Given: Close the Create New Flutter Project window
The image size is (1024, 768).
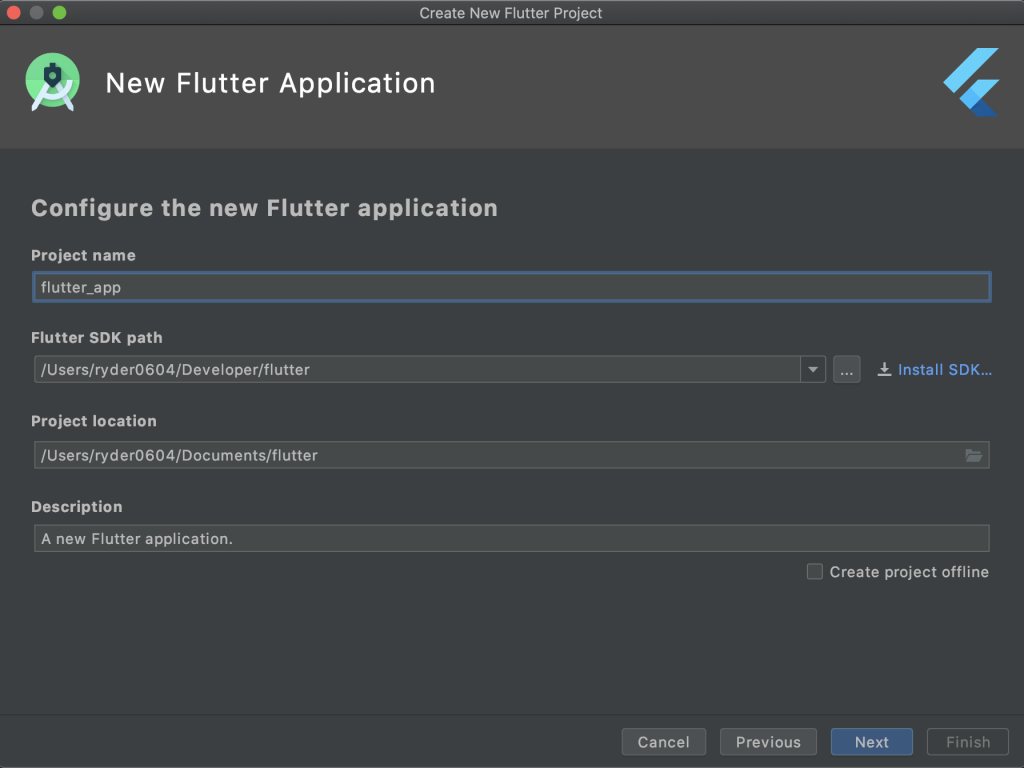Looking at the screenshot, I should point(14,13).
